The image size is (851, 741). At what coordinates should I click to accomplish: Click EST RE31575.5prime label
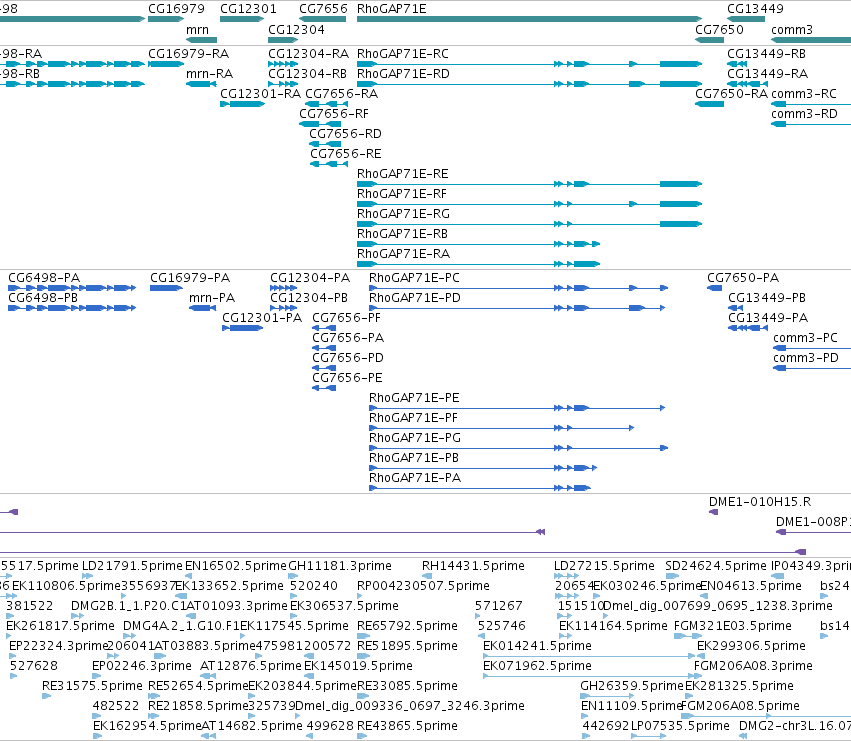92,686
